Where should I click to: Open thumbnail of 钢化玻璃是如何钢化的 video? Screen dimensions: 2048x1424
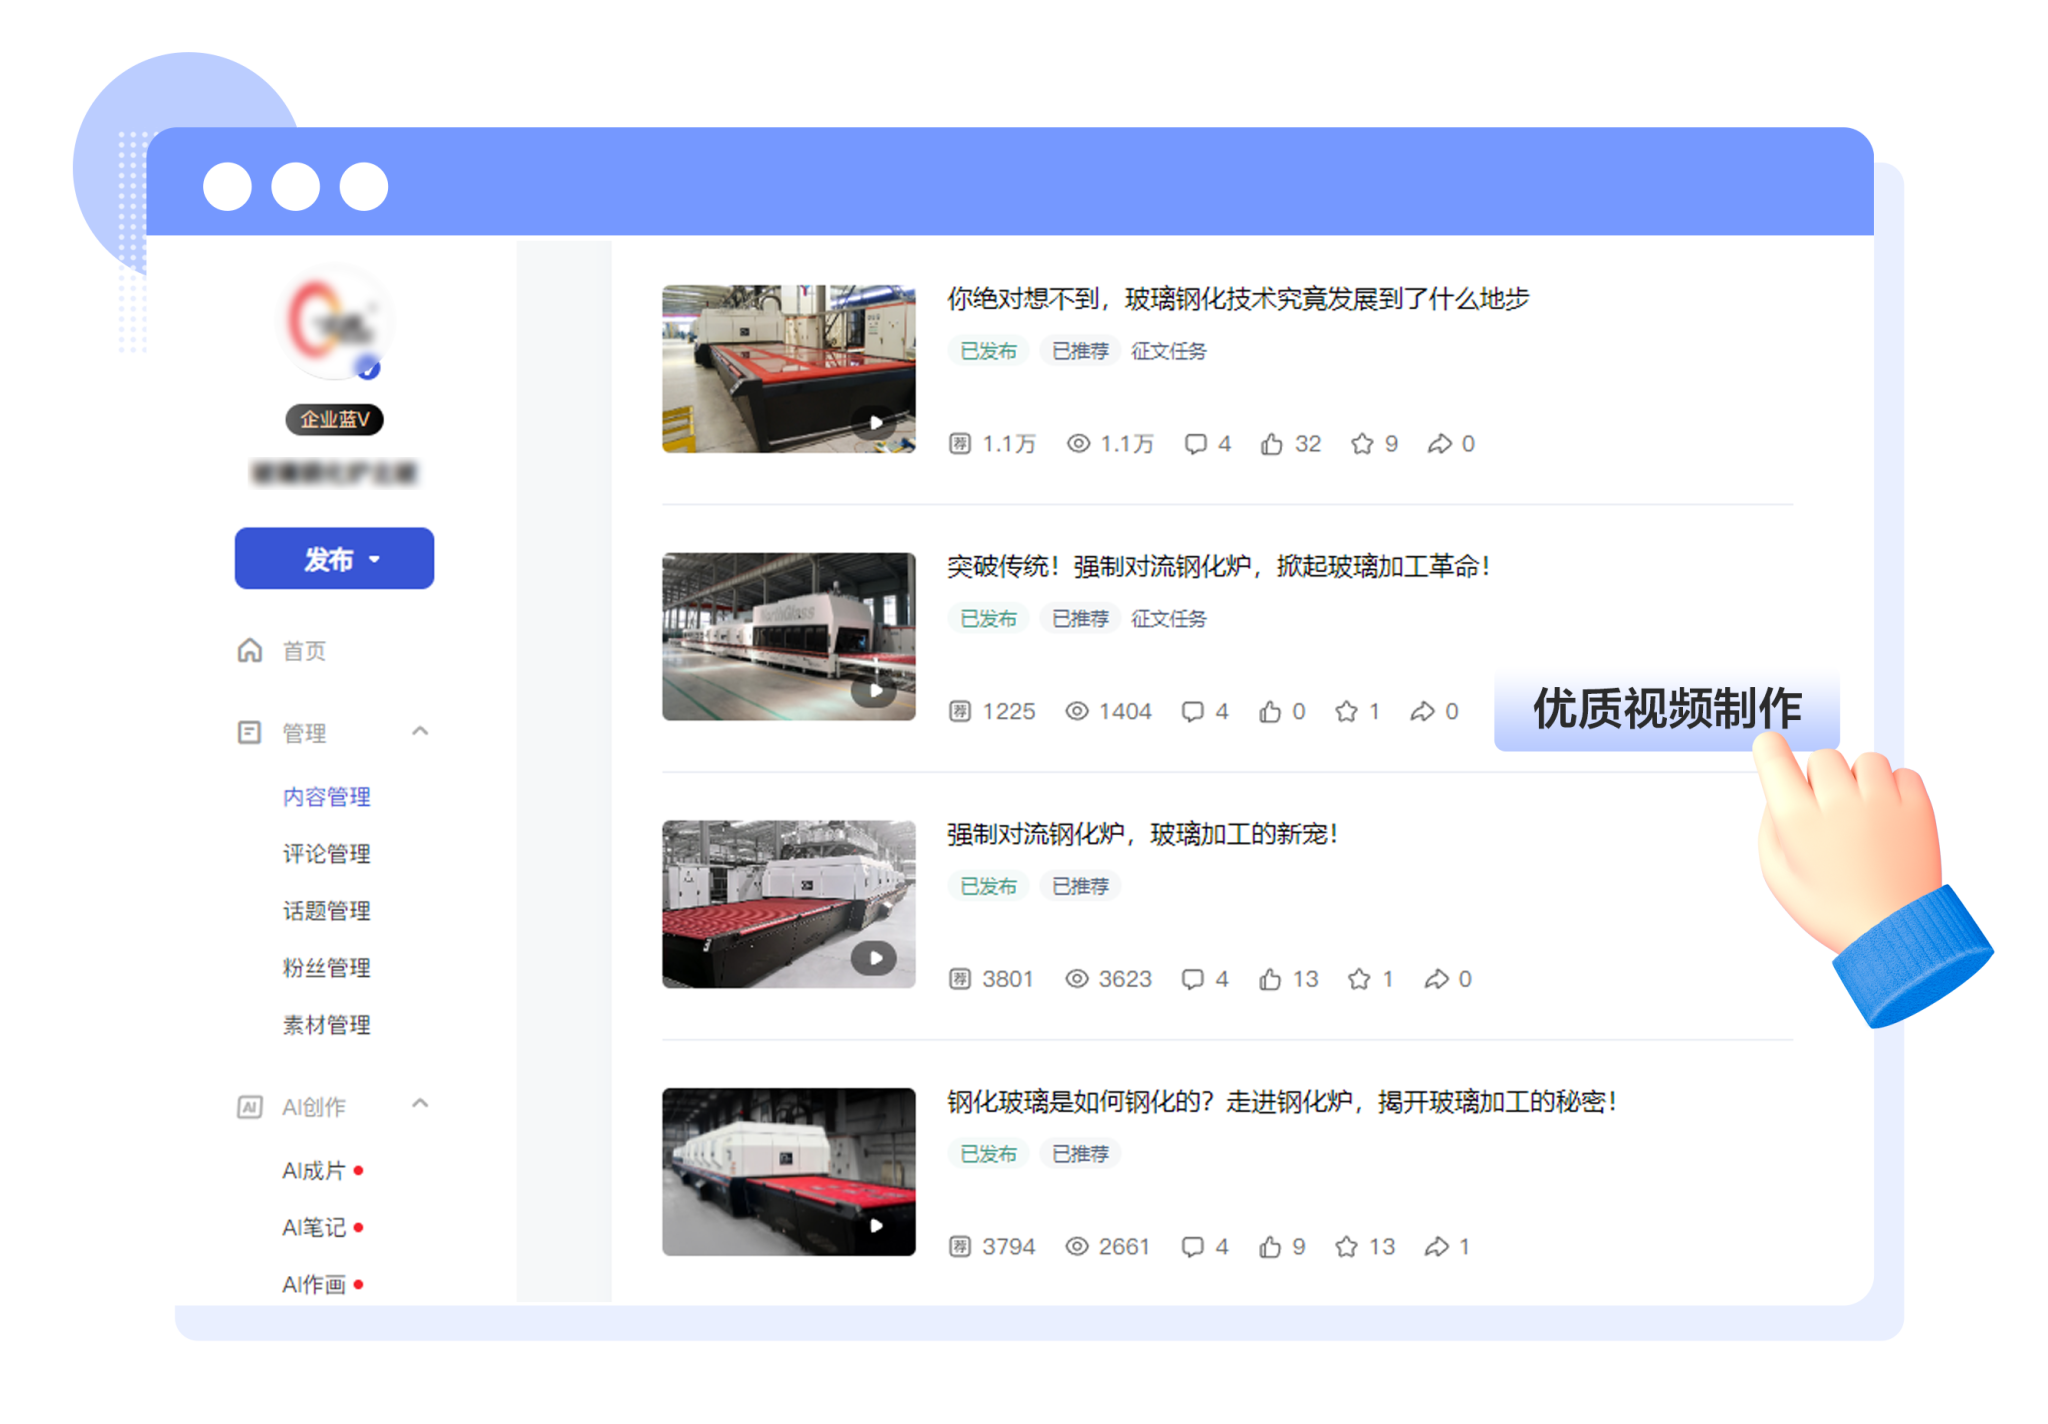pos(788,1172)
